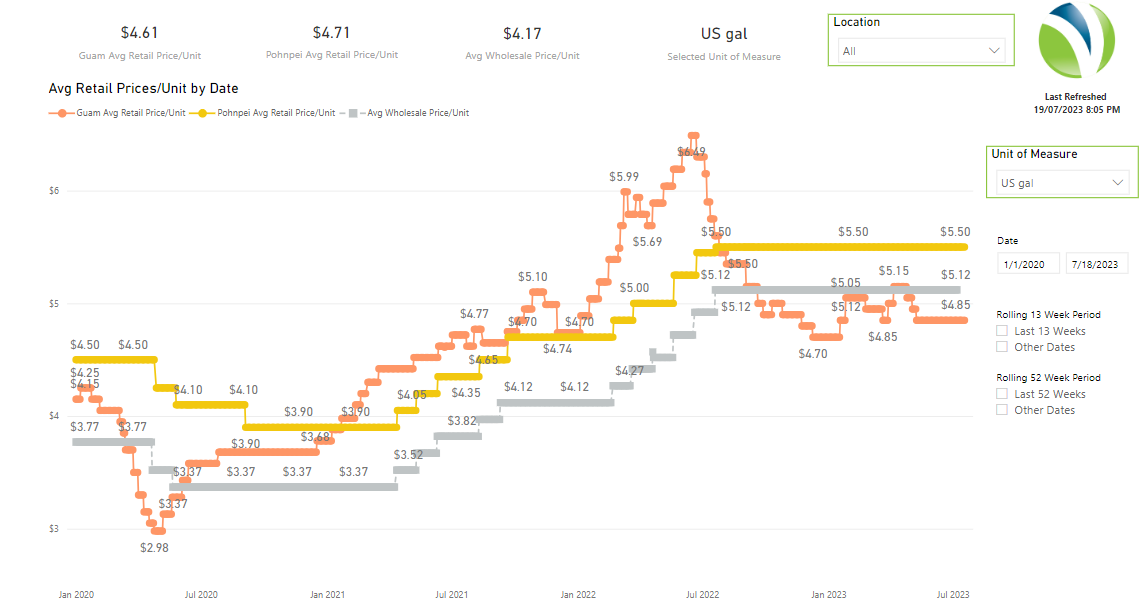Screen dimensions: 1146x607
Task: Click Avg Wholesale legend marker icon
Action: [x=353, y=113]
